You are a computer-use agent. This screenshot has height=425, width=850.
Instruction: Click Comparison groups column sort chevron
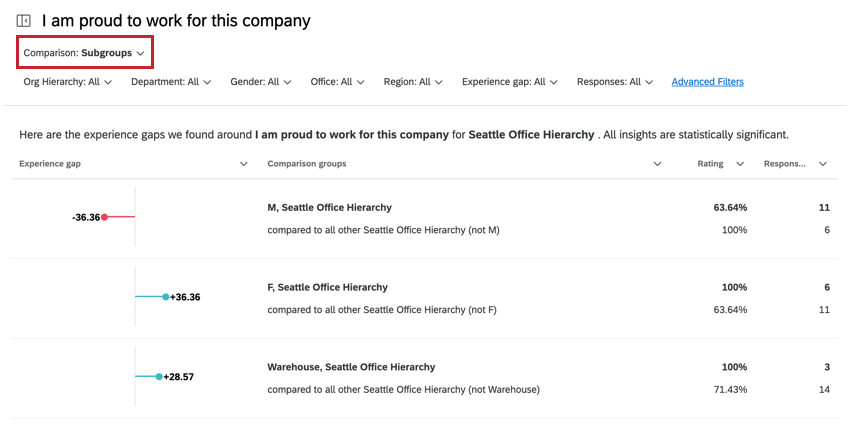point(657,164)
